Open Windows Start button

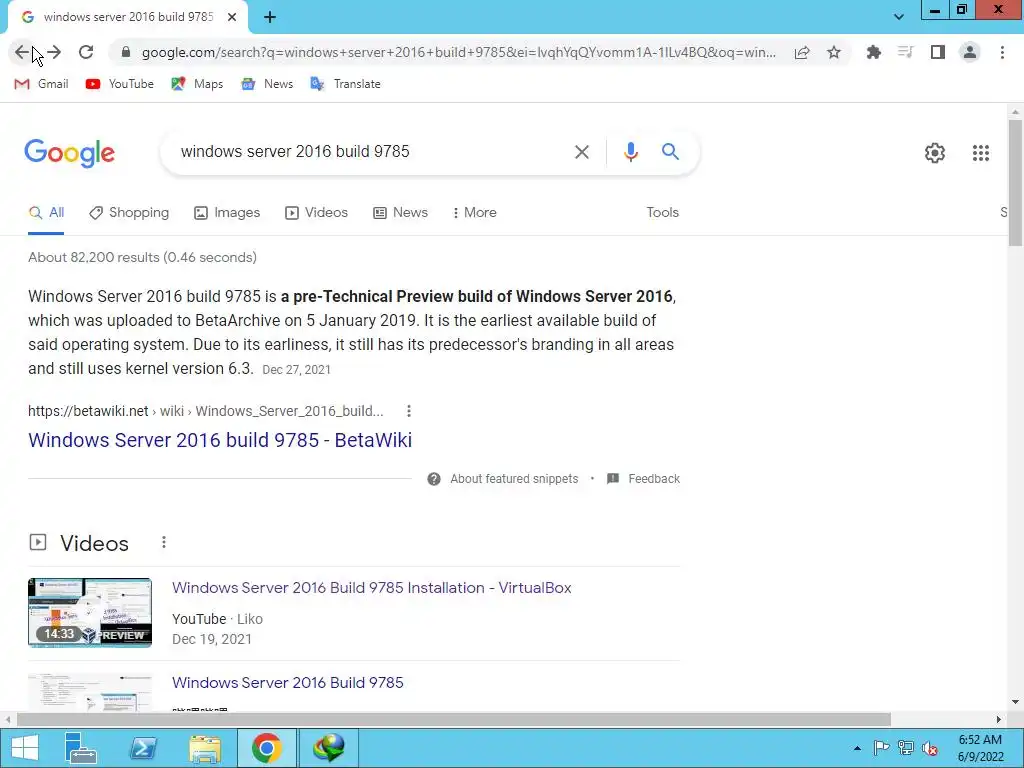click(24, 748)
